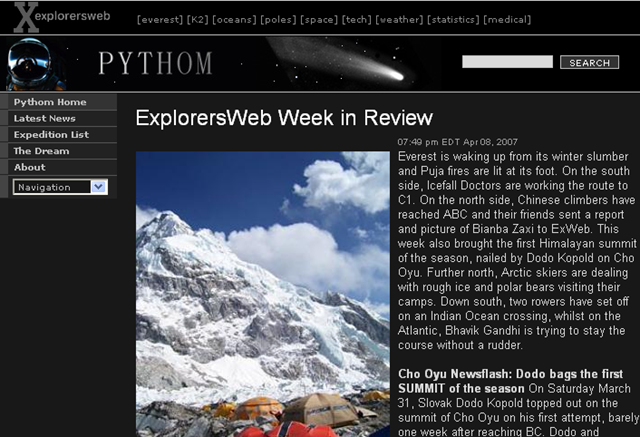Viewport: 640px width, 437px height.
Task: Click the comet banner graphic
Action: point(341,61)
